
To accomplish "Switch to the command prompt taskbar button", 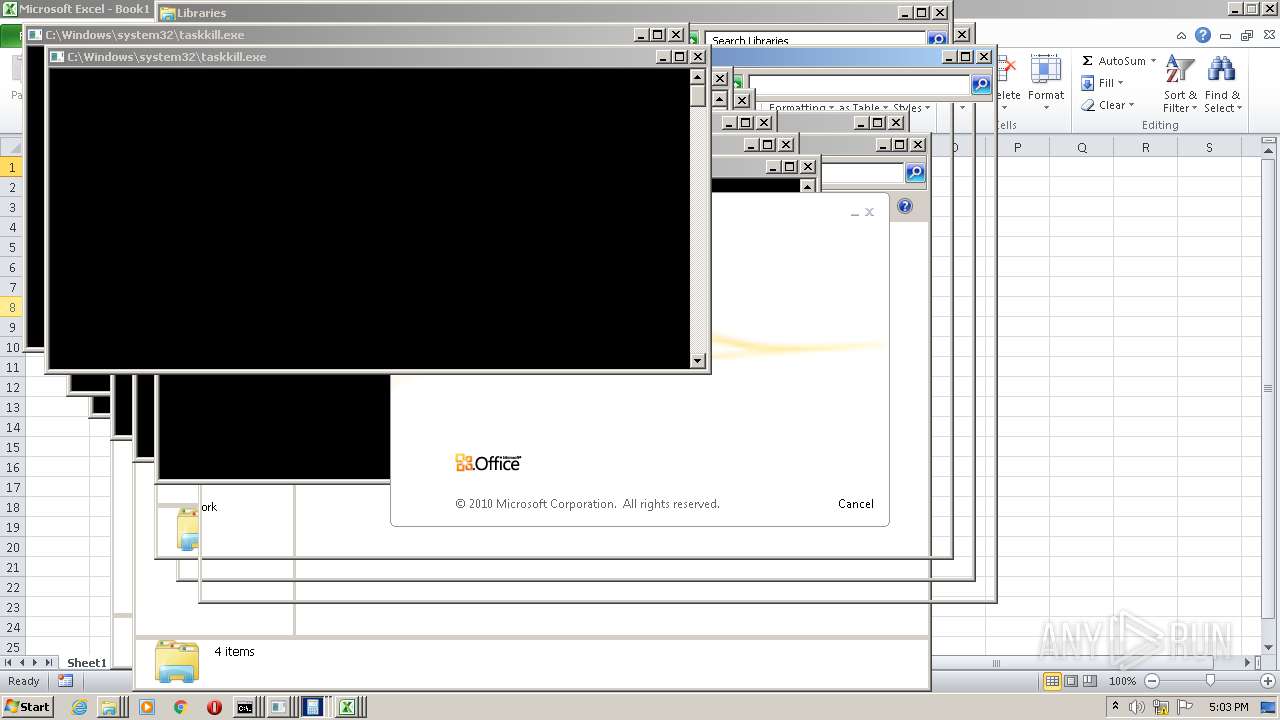I will (245, 707).
